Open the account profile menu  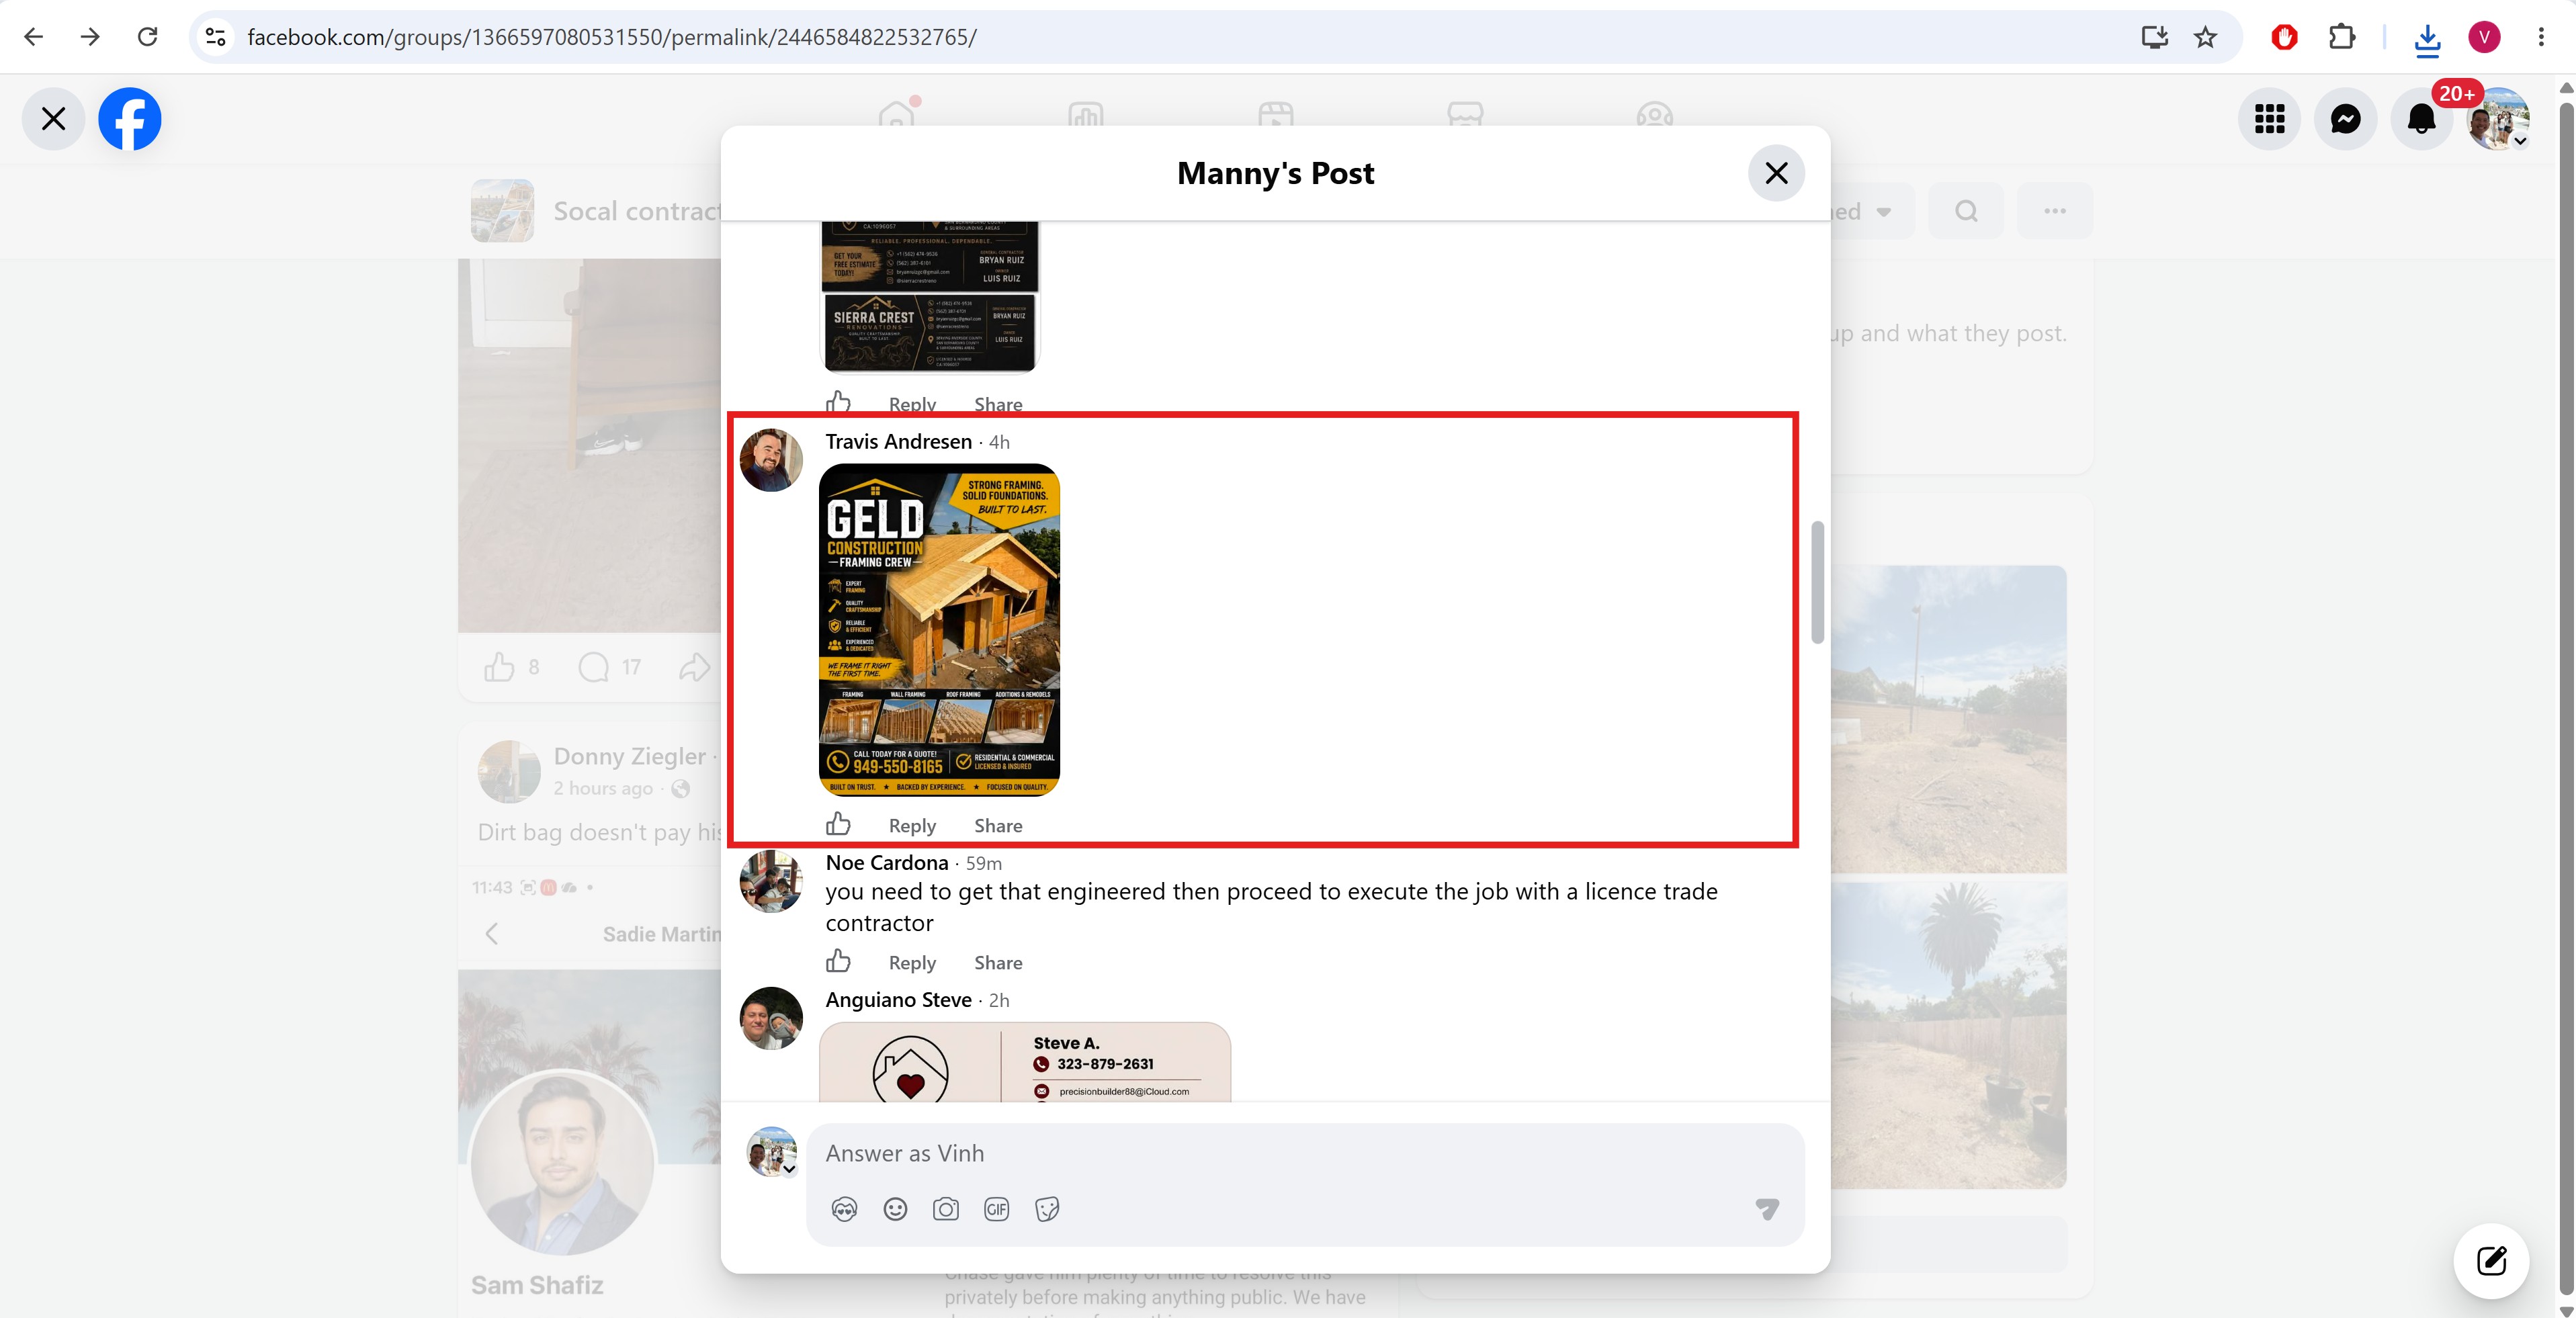pos(2498,119)
